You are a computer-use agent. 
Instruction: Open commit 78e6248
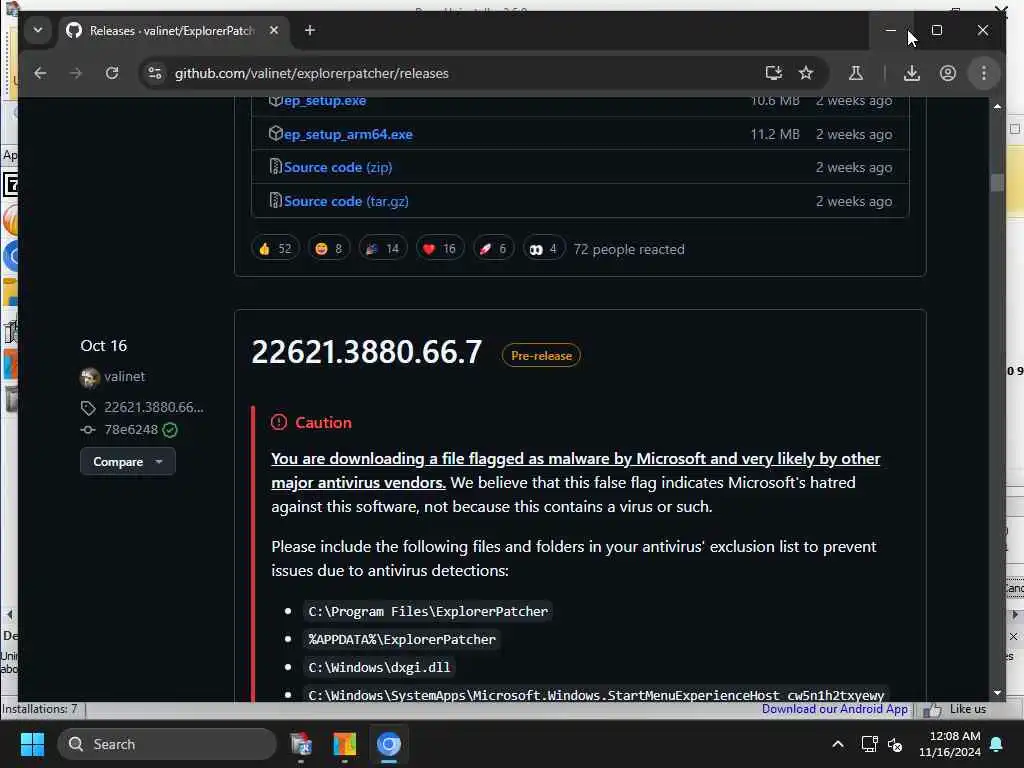[131, 430]
